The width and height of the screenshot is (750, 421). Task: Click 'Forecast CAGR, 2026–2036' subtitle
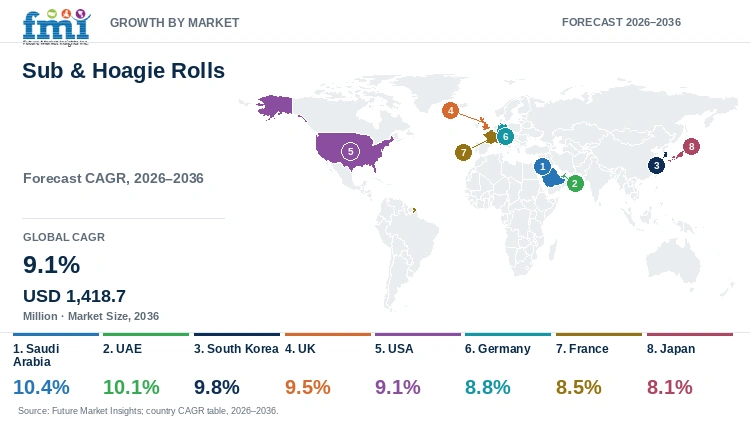click(113, 178)
